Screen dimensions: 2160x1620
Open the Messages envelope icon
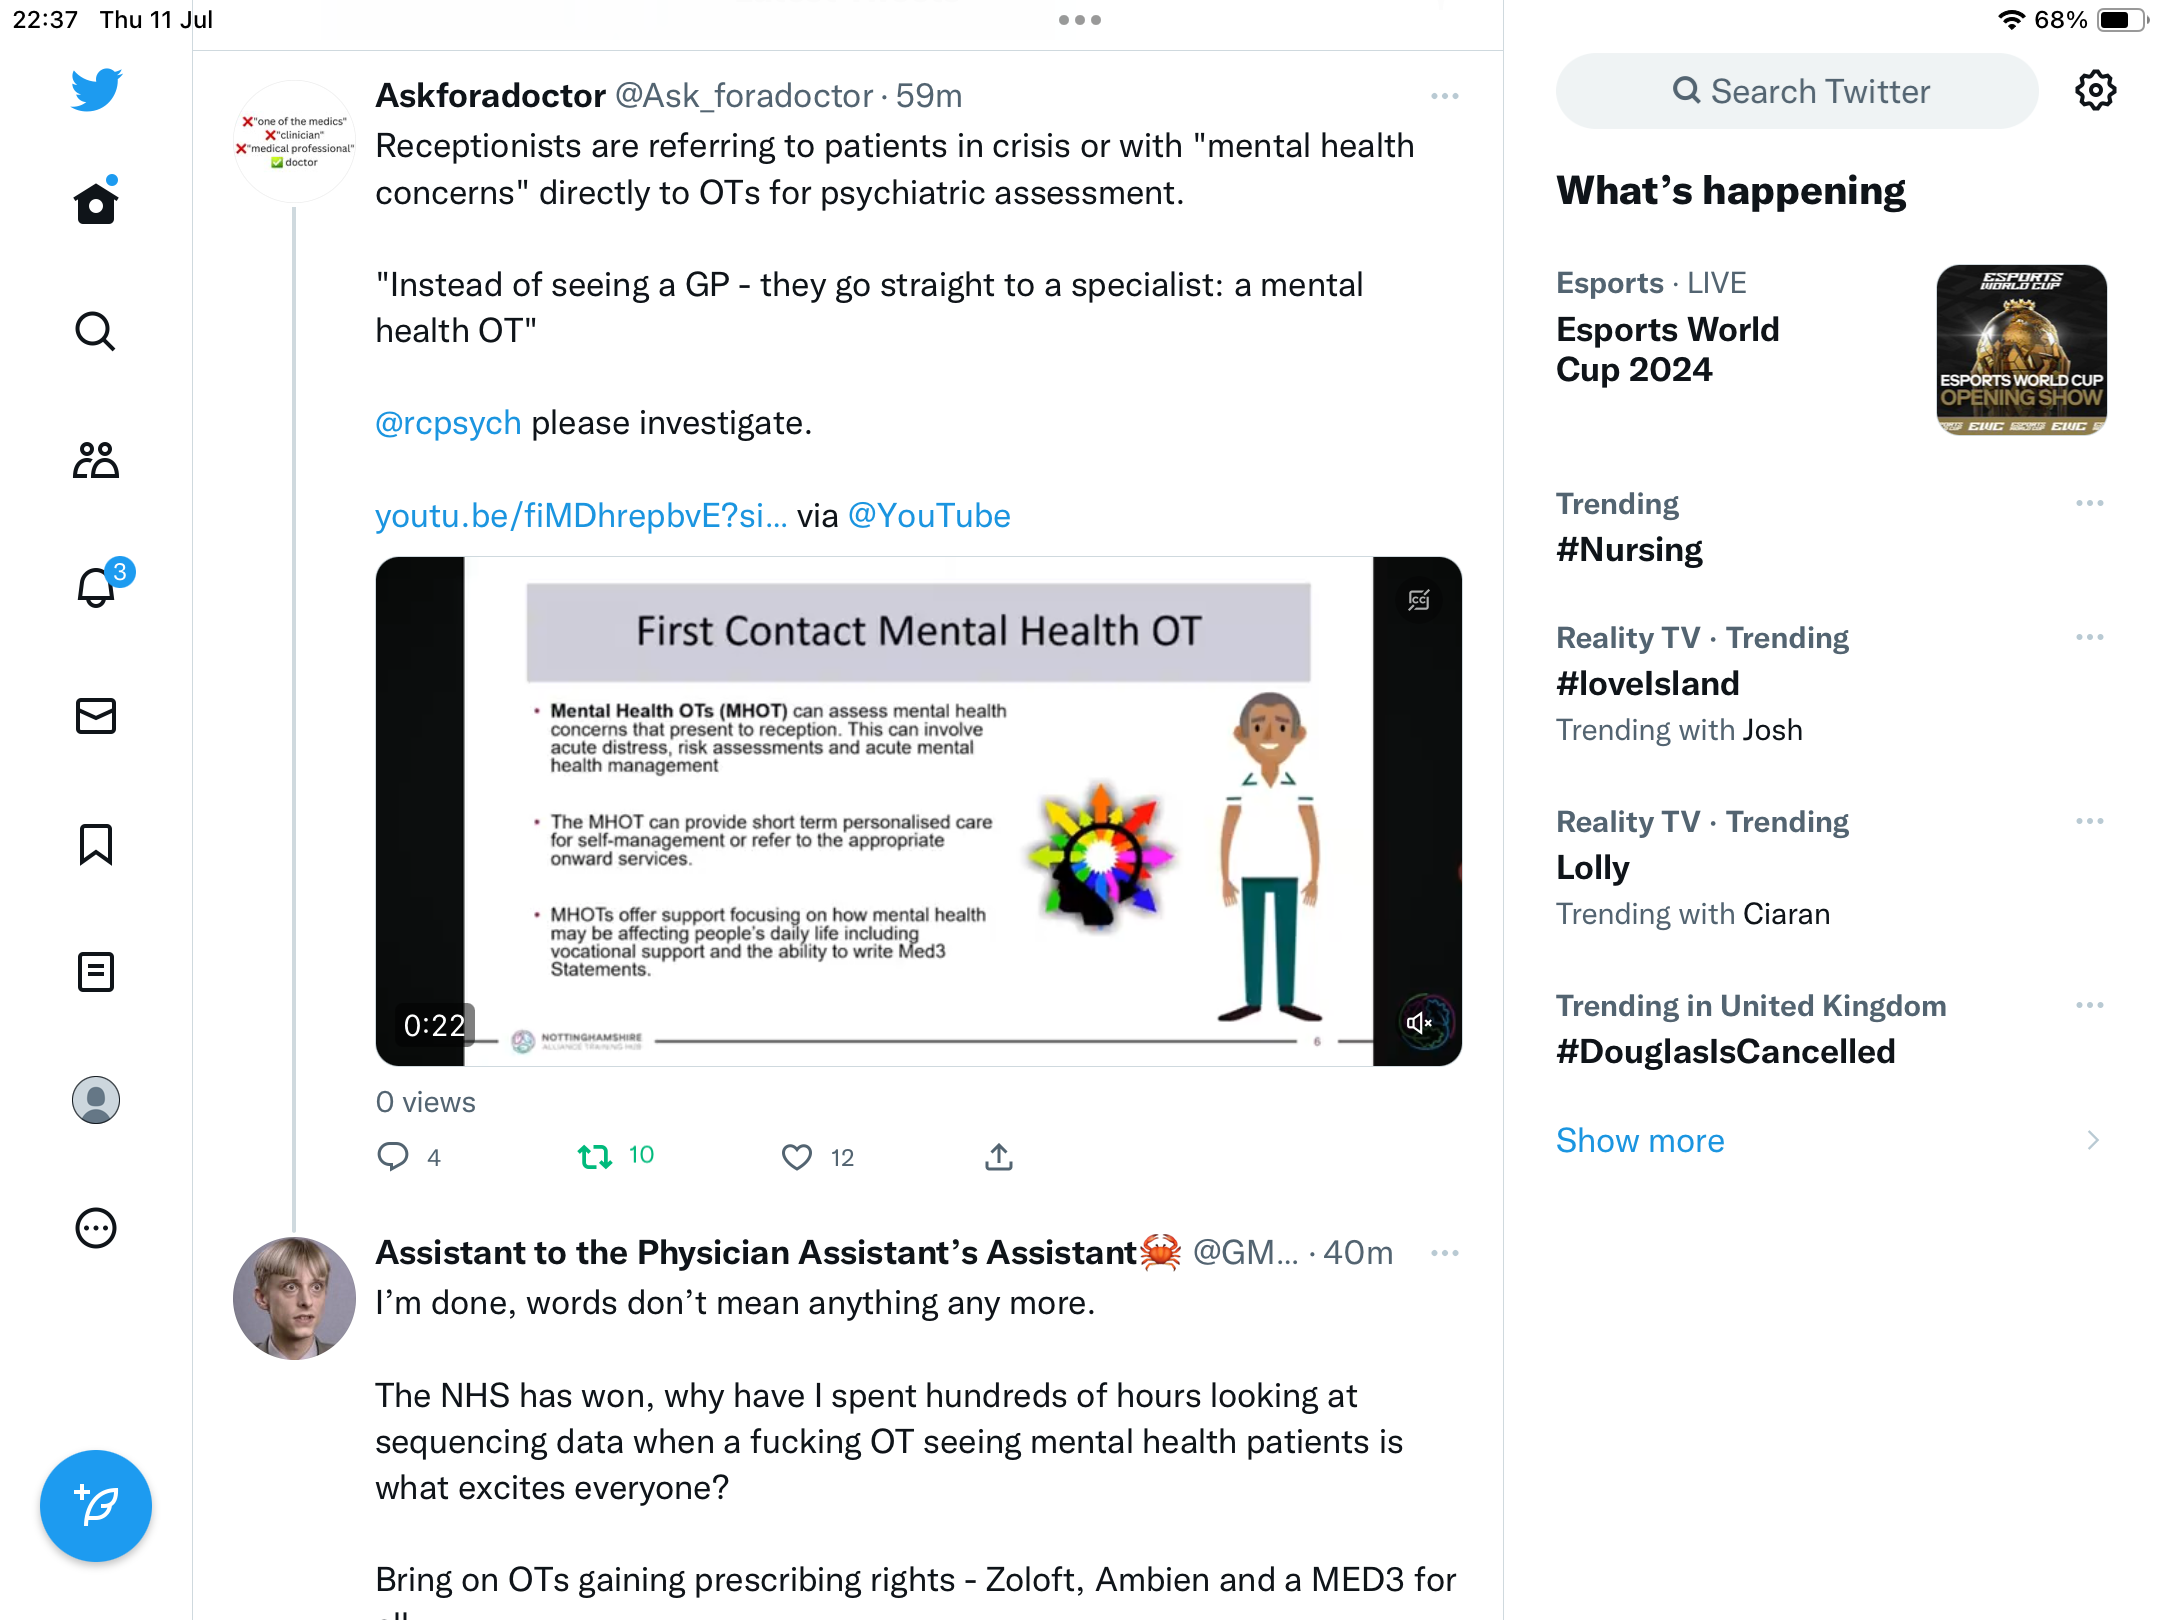(x=96, y=716)
